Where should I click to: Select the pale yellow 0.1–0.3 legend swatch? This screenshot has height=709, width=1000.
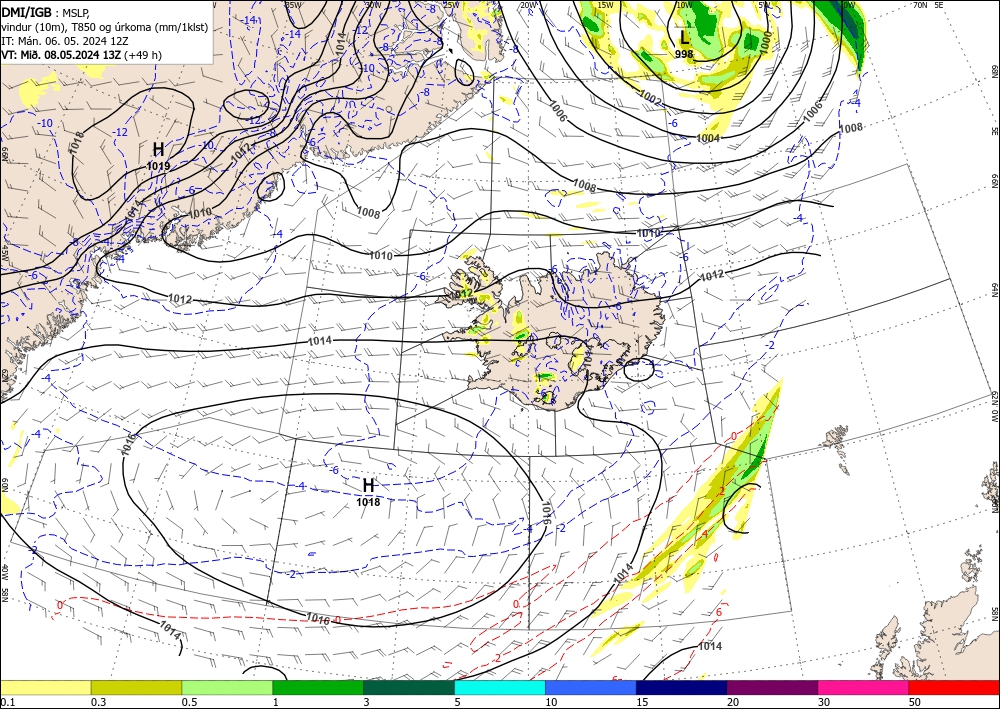[45, 688]
